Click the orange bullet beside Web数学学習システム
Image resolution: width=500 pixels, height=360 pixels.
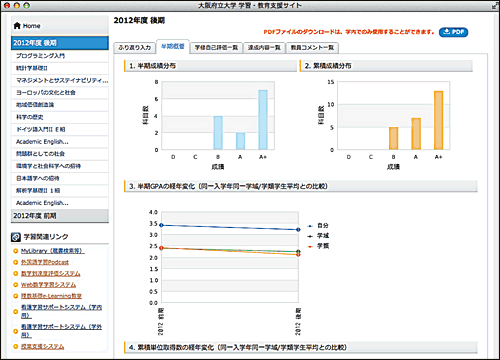(15, 285)
